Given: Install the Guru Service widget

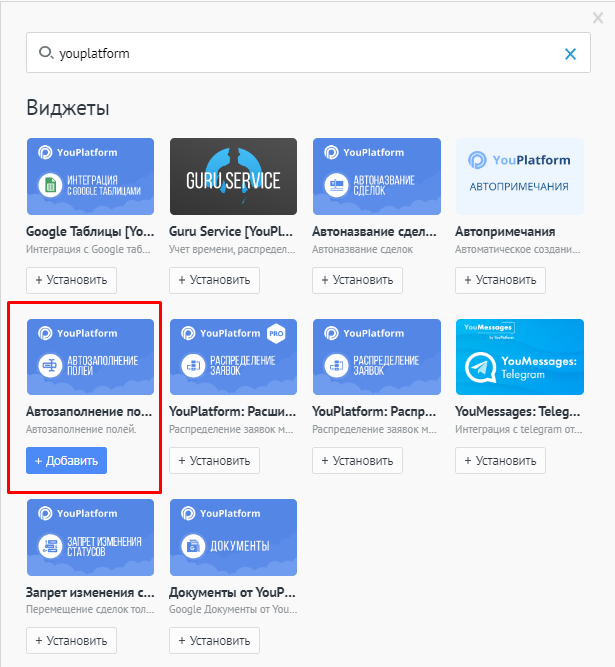Looking at the screenshot, I should [214, 280].
